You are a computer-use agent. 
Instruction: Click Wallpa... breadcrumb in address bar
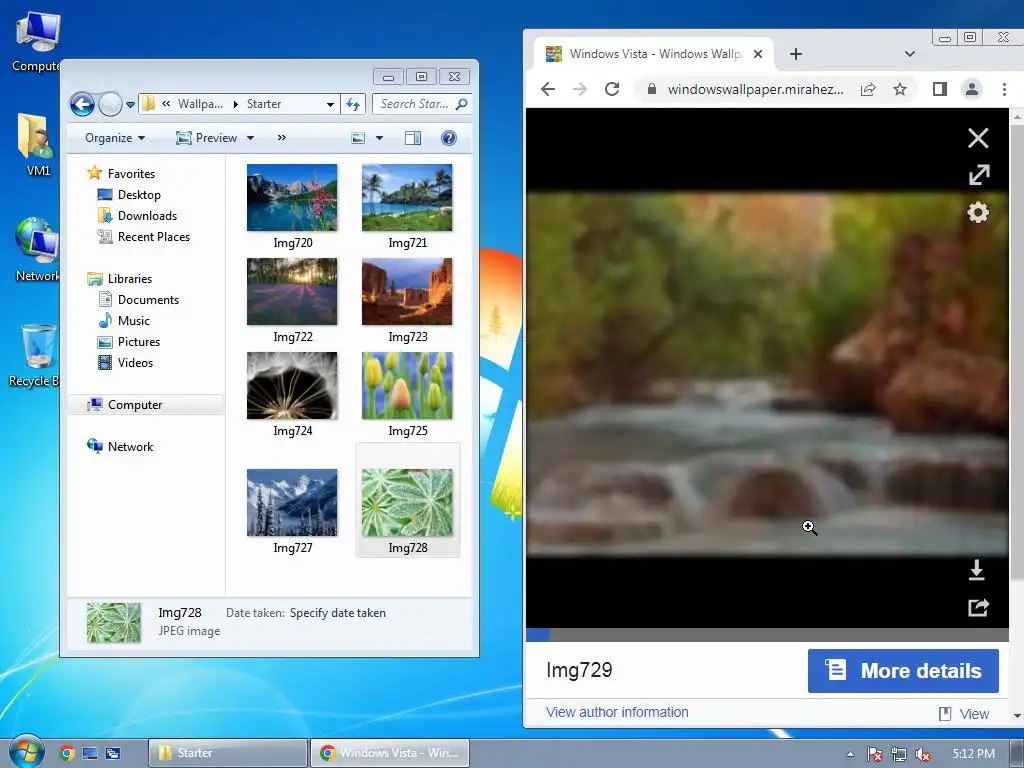pyautogui.click(x=200, y=104)
